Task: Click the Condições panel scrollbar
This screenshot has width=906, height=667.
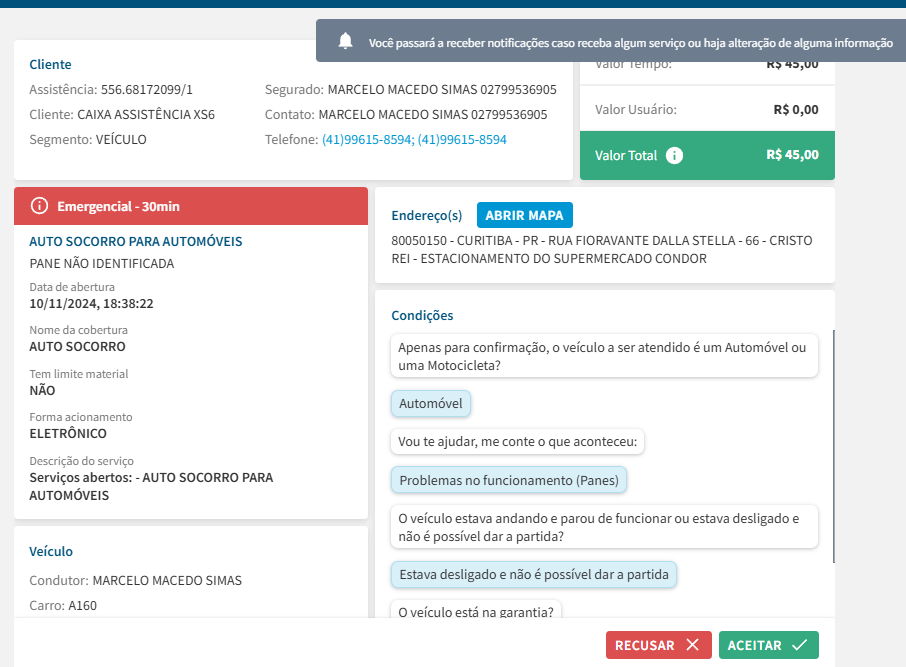Action: (x=833, y=446)
